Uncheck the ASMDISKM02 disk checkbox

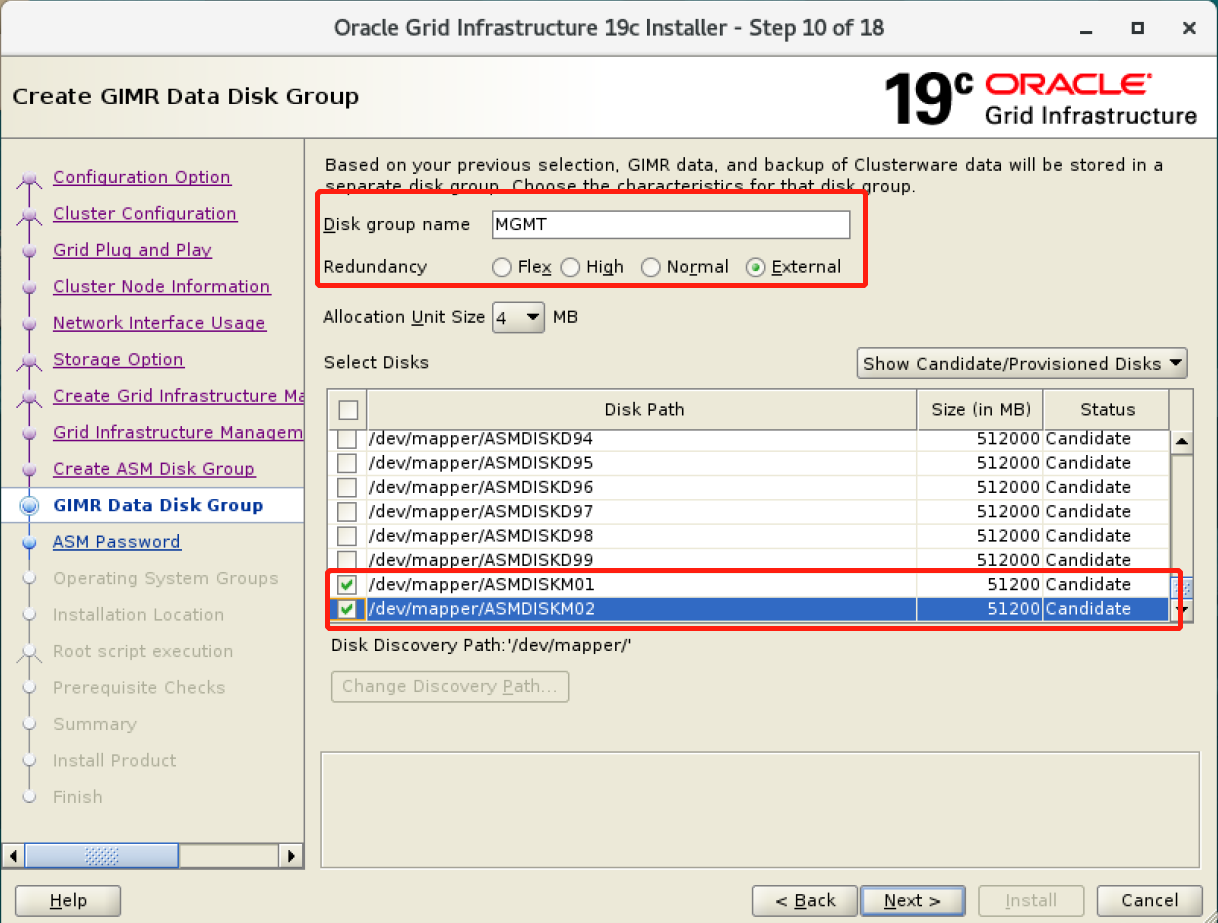point(346,608)
